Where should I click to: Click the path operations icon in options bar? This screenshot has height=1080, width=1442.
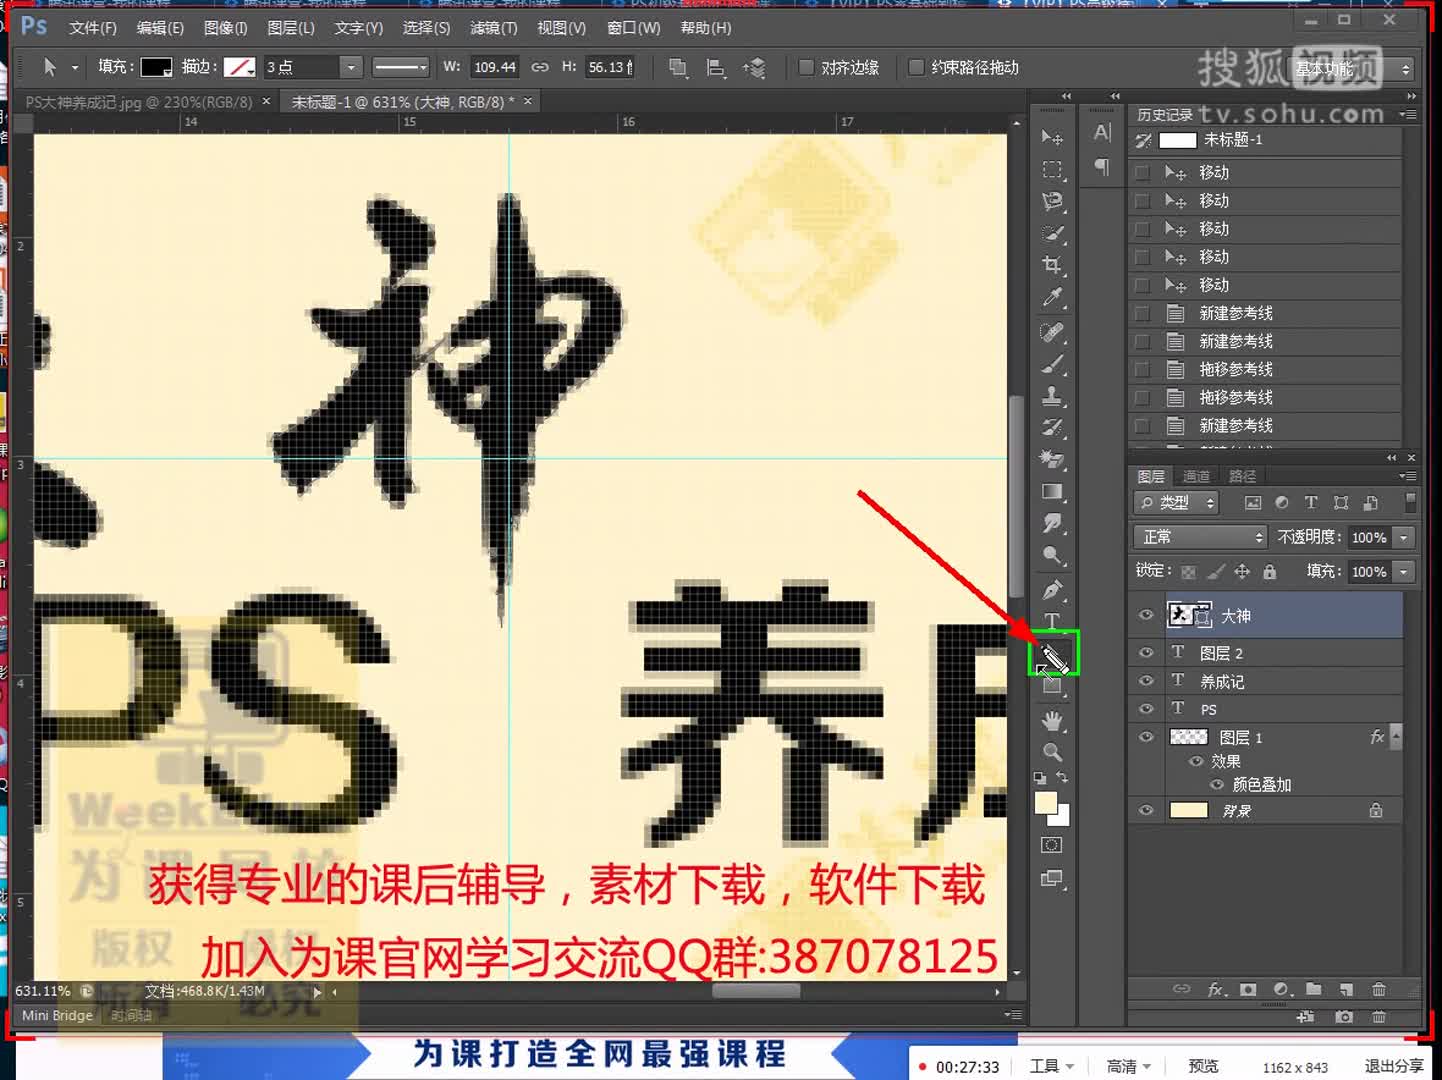click(x=678, y=67)
